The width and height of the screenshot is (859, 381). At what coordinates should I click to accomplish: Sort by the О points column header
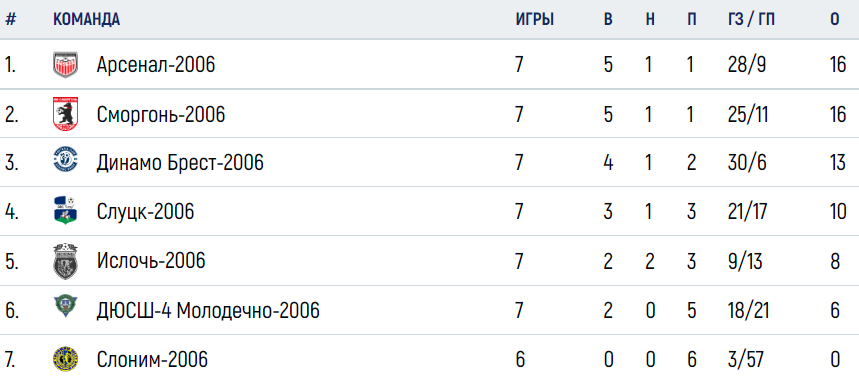834,20
